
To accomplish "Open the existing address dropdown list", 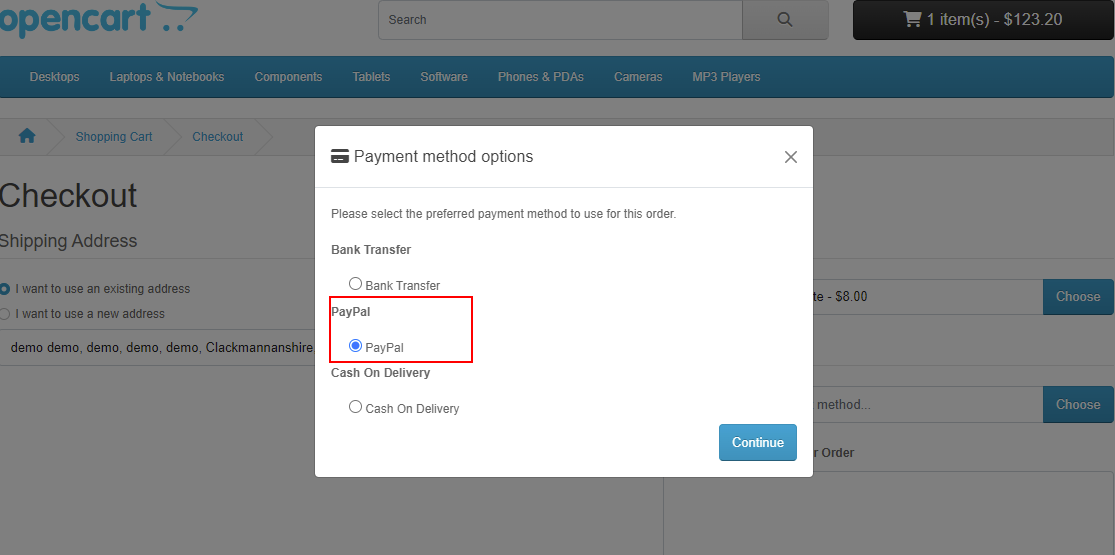I will (157, 348).
